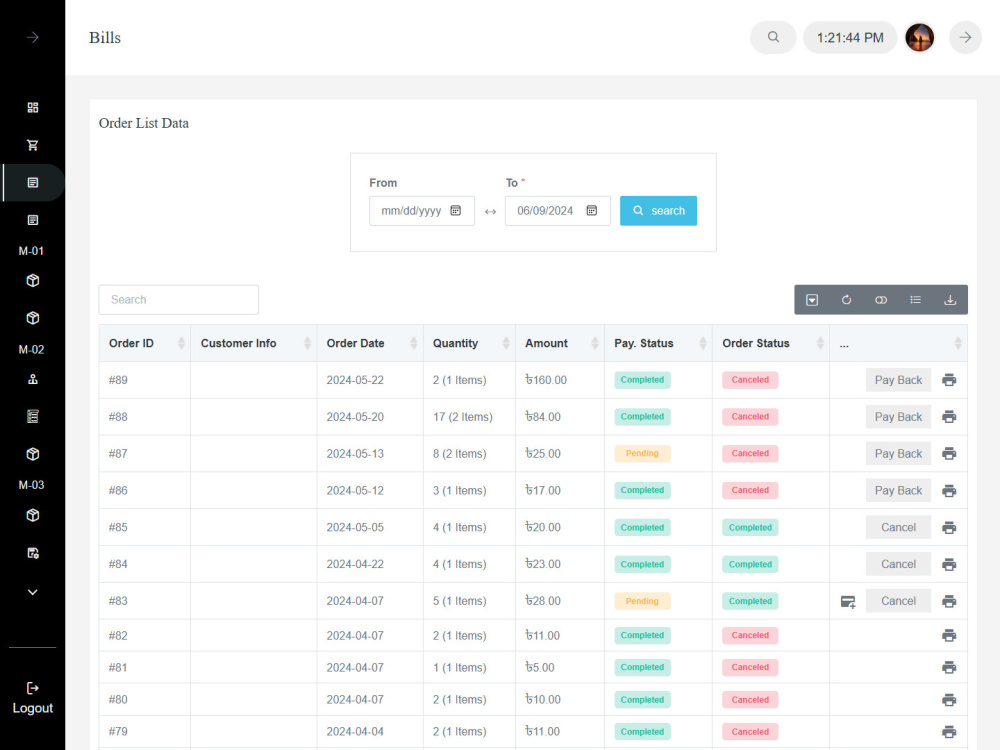1000x750 pixels.
Task: Click the blue search button
Action: pyautogui.click(x=658, y=210)
